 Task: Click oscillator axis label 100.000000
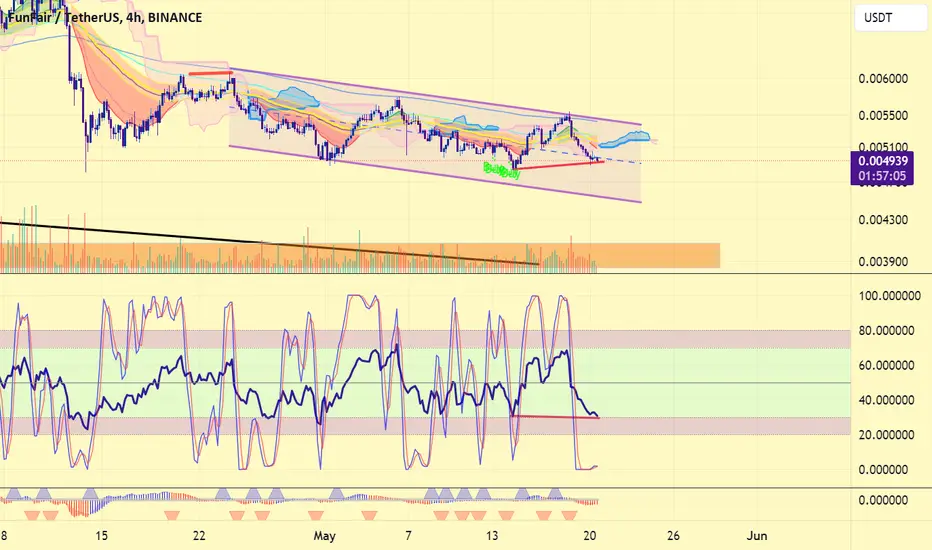tap(890, 296)
